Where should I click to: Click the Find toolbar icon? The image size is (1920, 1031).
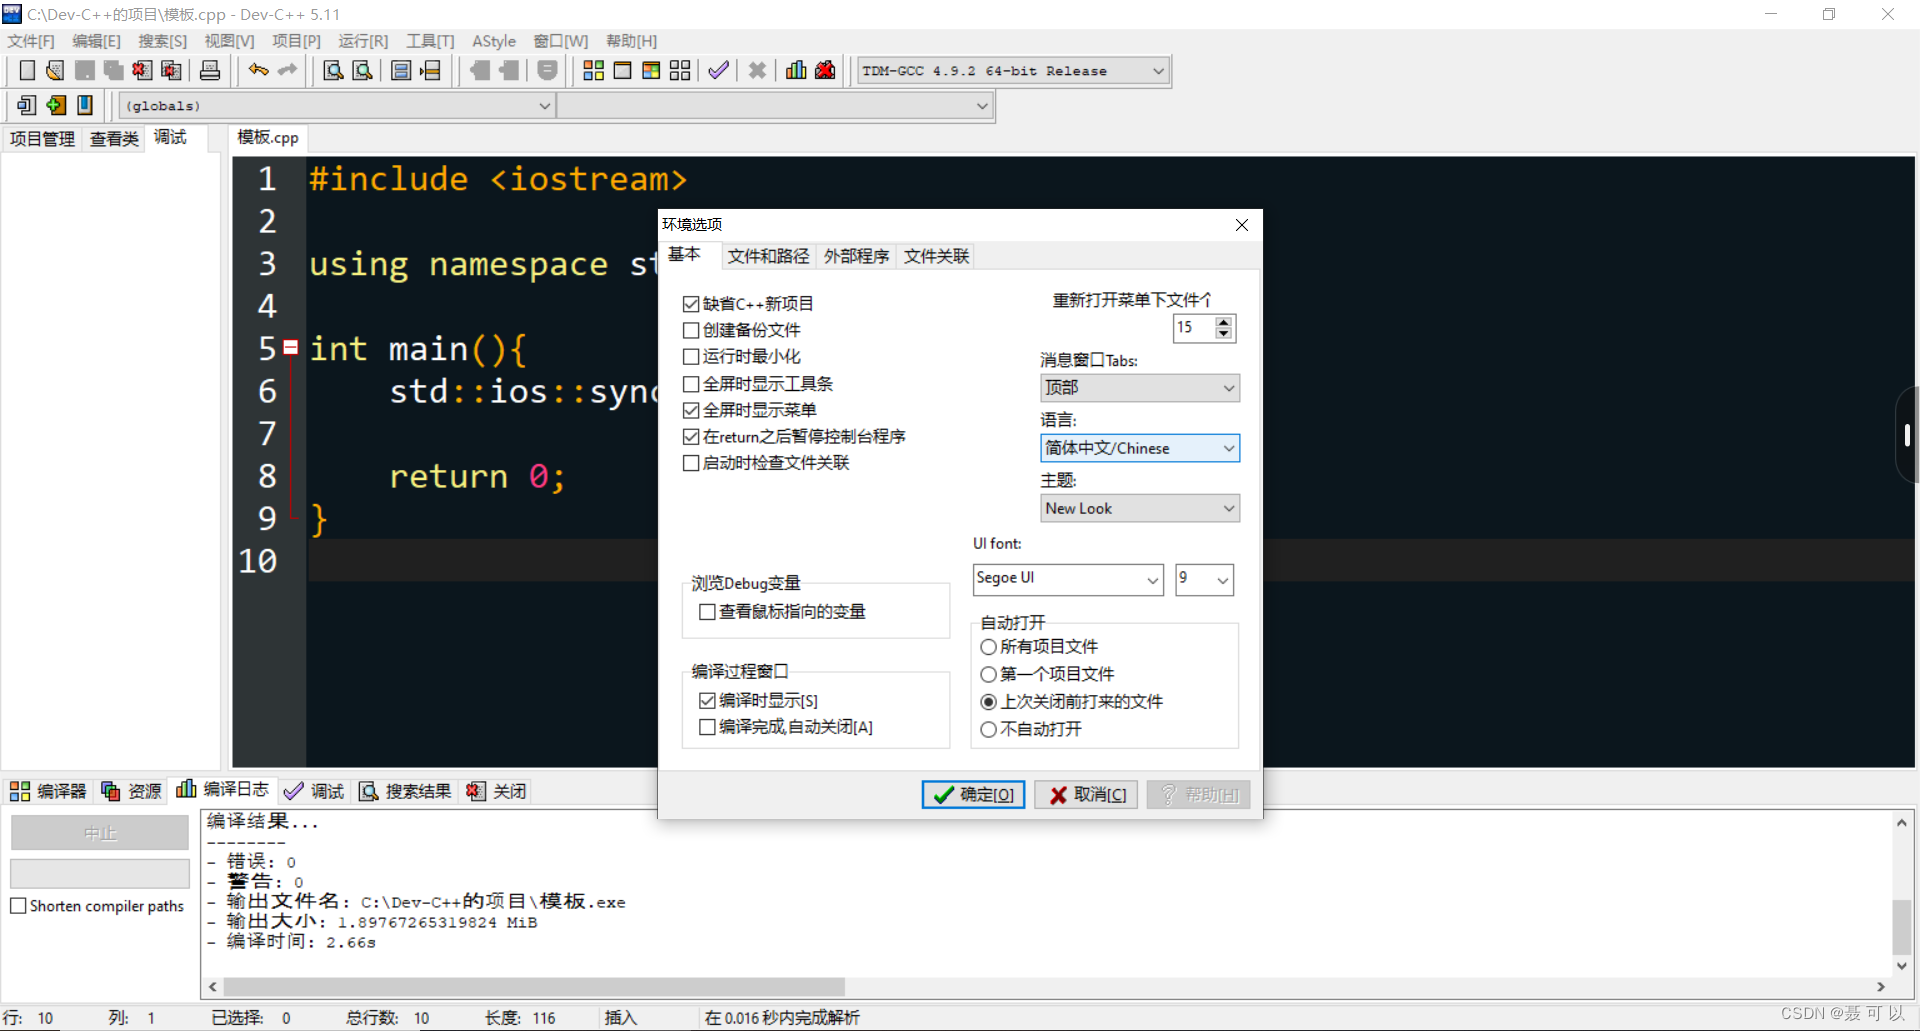(x=332, y=70)
